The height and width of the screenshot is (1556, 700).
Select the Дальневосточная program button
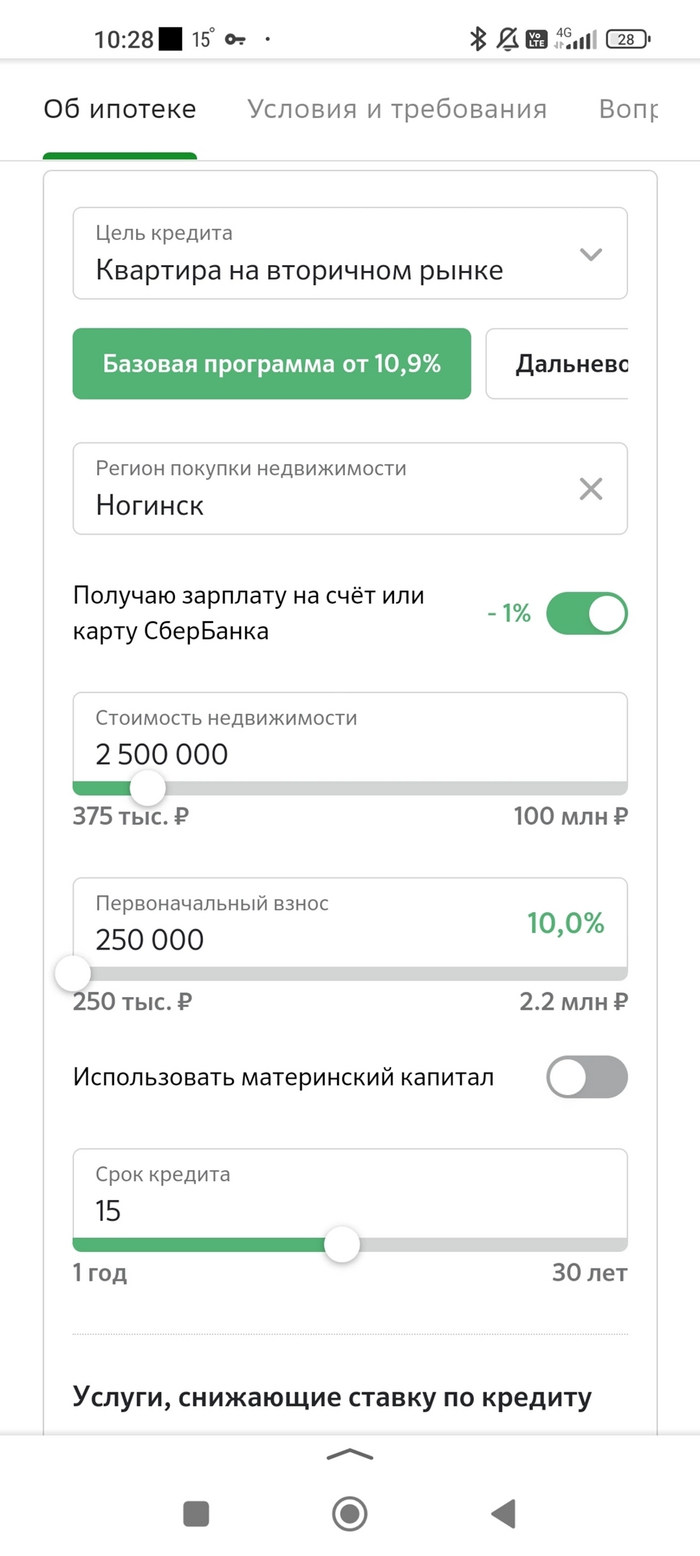point(557,364)
